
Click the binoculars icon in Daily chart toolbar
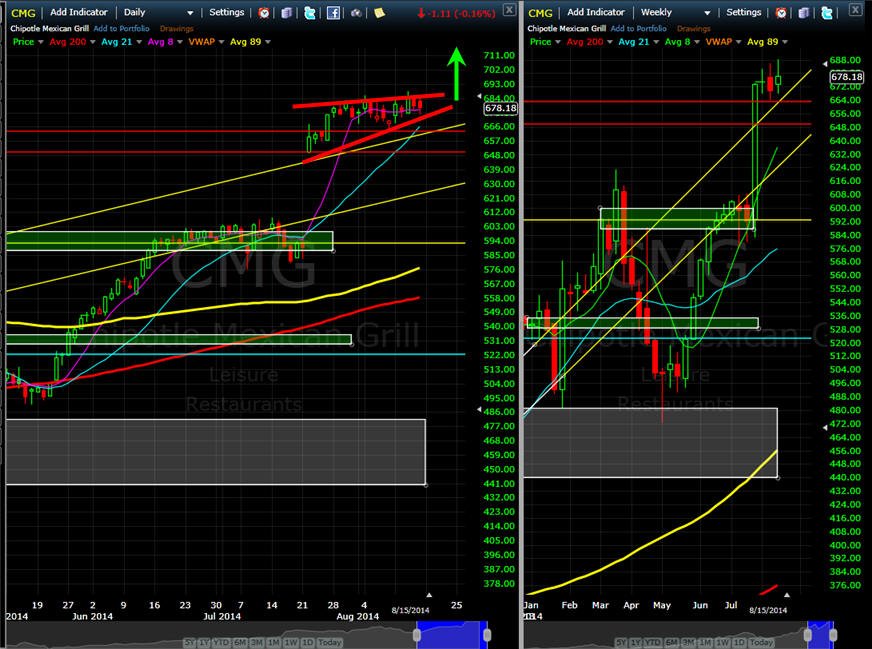coord(356,13)
